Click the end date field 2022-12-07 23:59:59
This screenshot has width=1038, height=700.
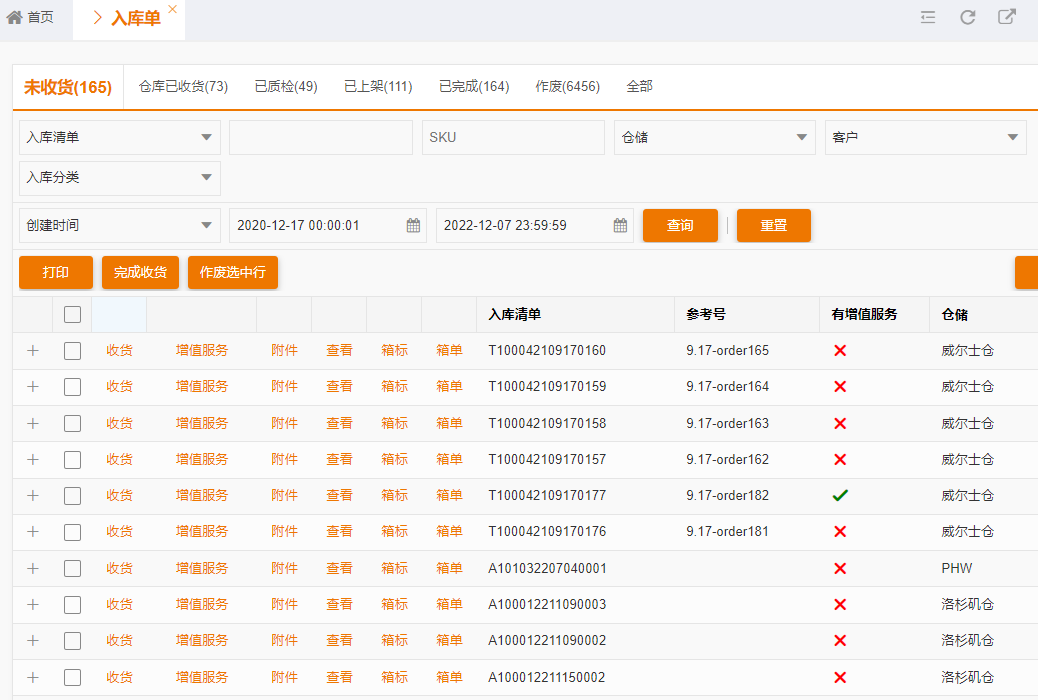[x=535, y=225]
